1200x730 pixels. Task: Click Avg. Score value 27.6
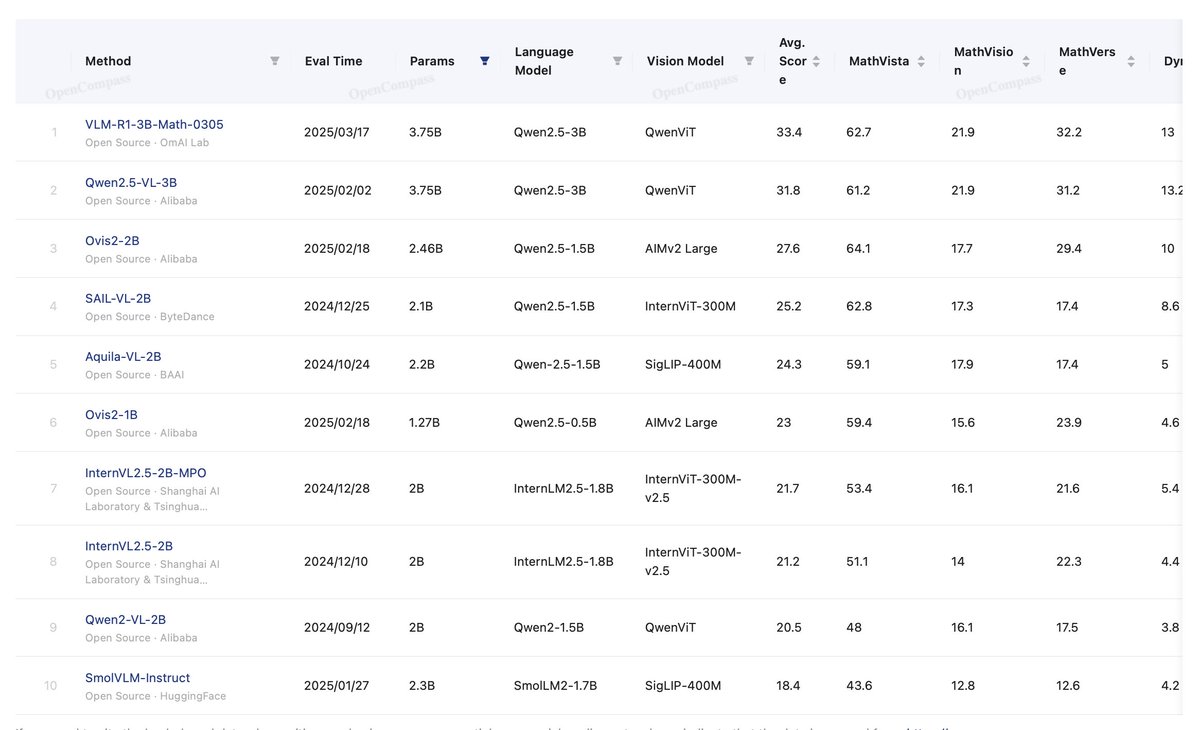[x=789, y=249]
